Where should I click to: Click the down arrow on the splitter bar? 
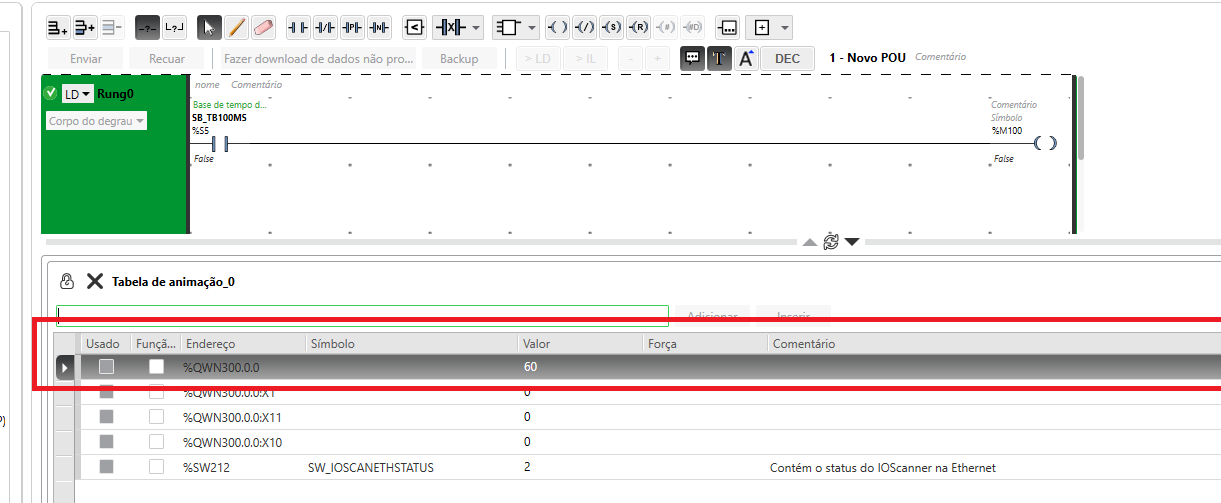[x=852, y=242]
